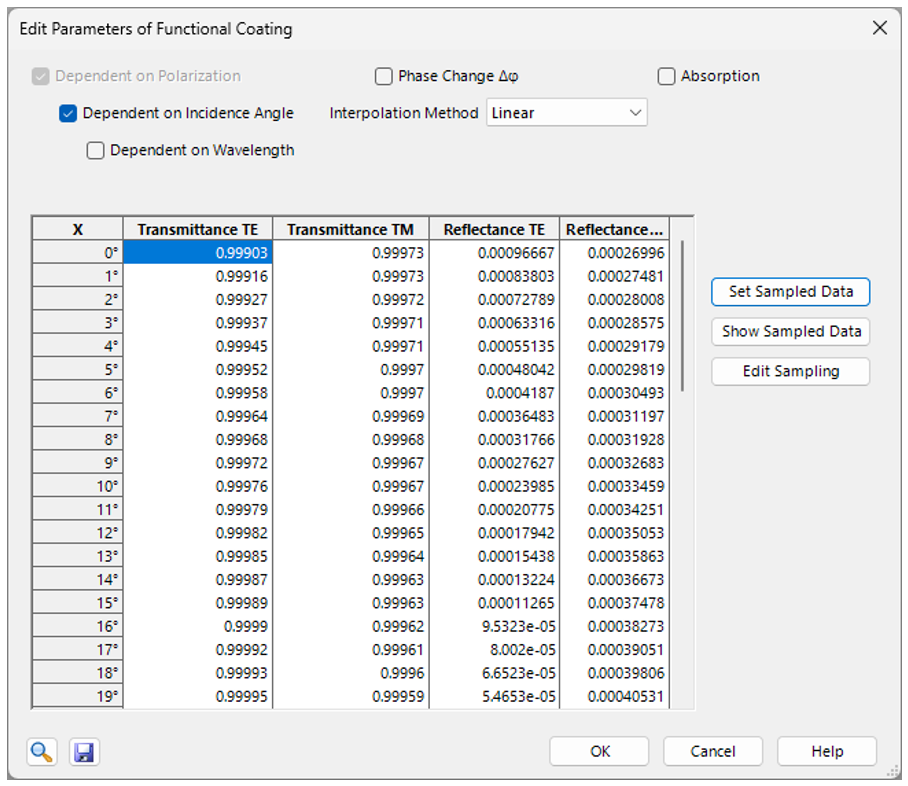This screenshot has height=786, width=908.
Task: Select the 19° row header
Action: (78, 696)
